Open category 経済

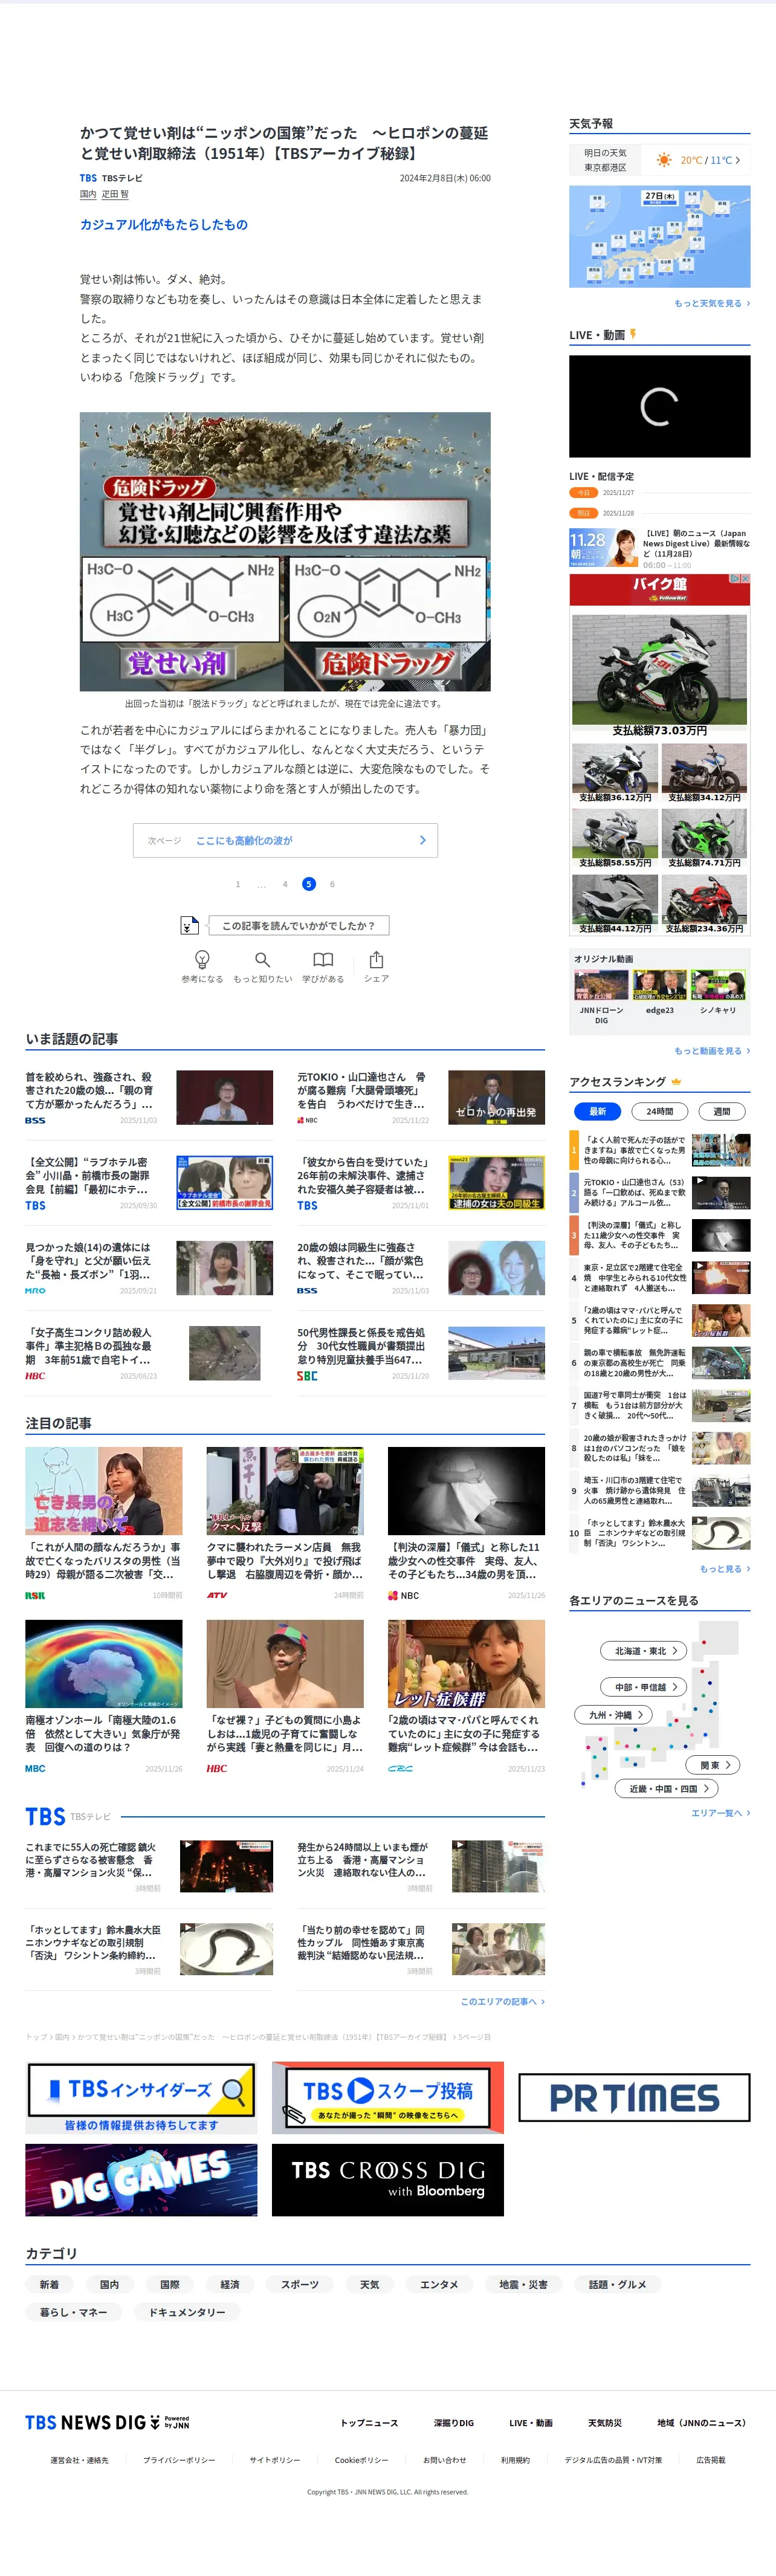tap(230, 2284)
